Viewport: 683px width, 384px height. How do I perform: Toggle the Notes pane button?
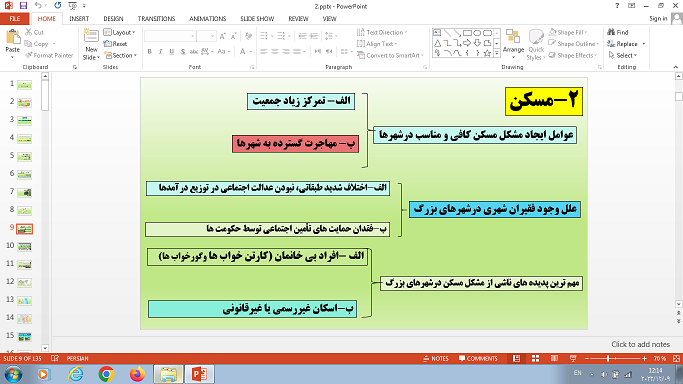pos(436,358)
